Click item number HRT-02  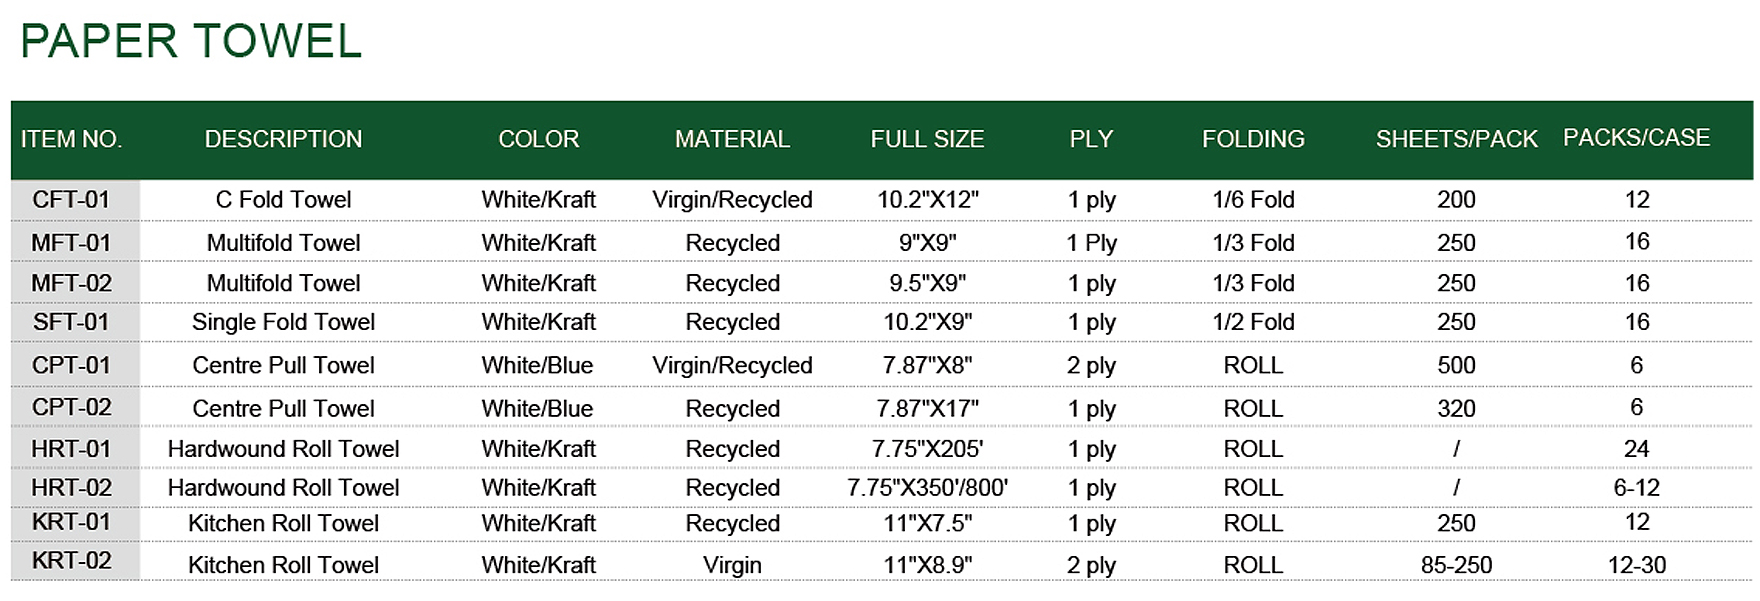pyautogui.click(x=71, y=487)
